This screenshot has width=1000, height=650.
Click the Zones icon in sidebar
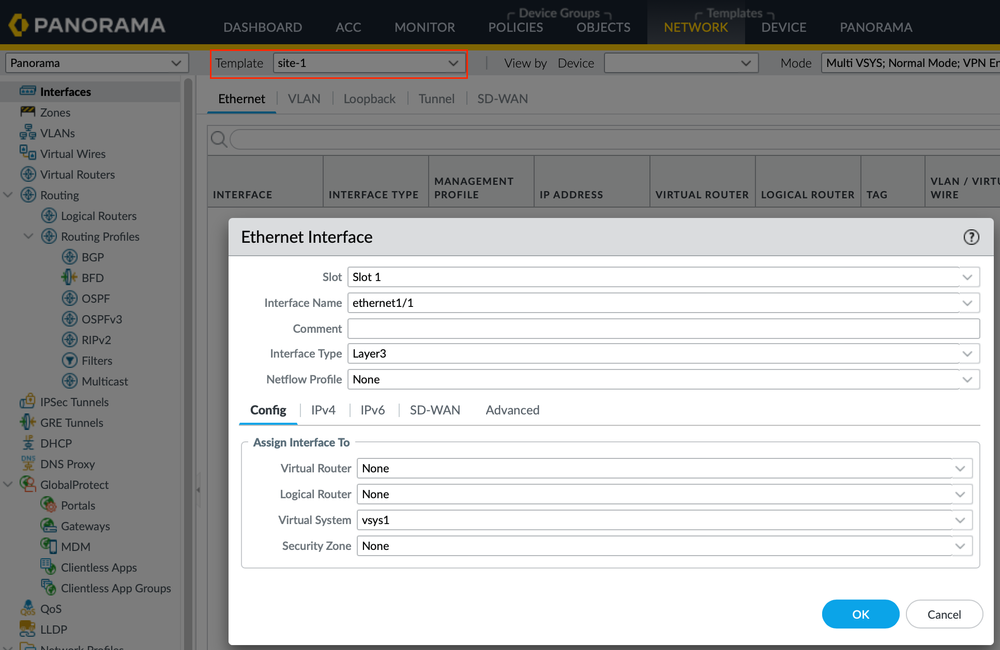click(28, 112)
